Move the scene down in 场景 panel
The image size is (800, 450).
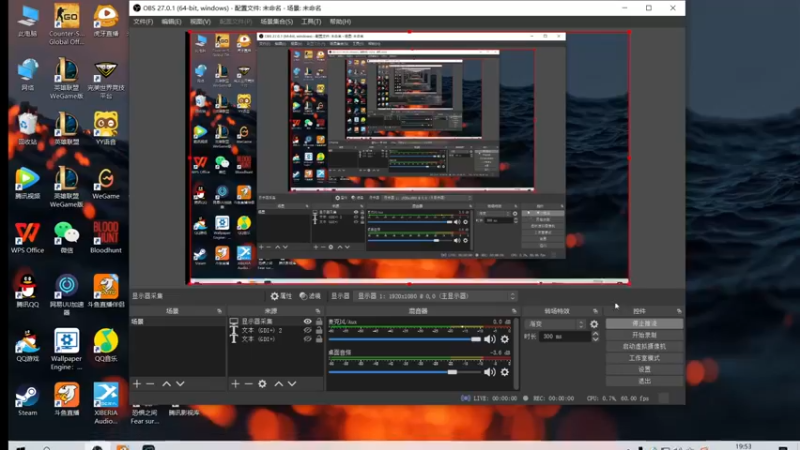(180, 384)
